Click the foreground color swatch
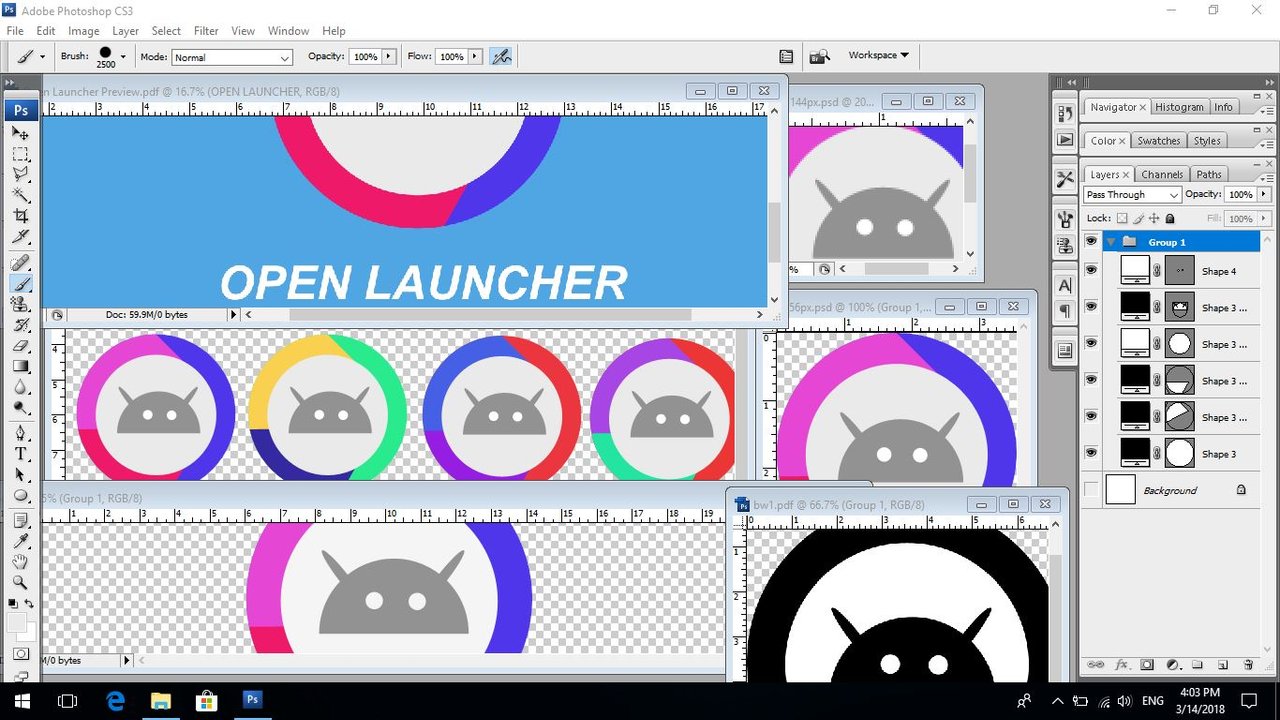1280x720 pixels. click(x=17, y=623)
